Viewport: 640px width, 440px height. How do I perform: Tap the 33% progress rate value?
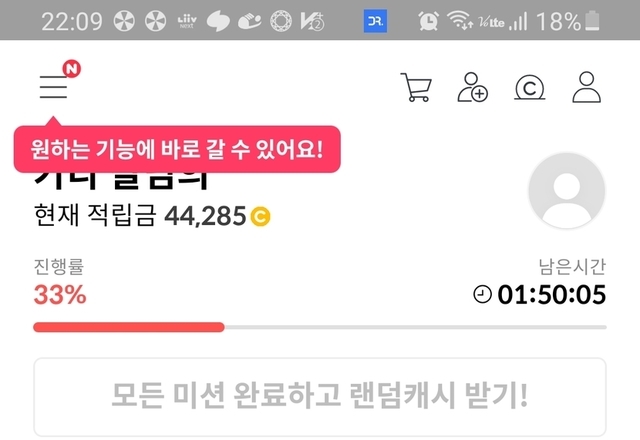60,295
